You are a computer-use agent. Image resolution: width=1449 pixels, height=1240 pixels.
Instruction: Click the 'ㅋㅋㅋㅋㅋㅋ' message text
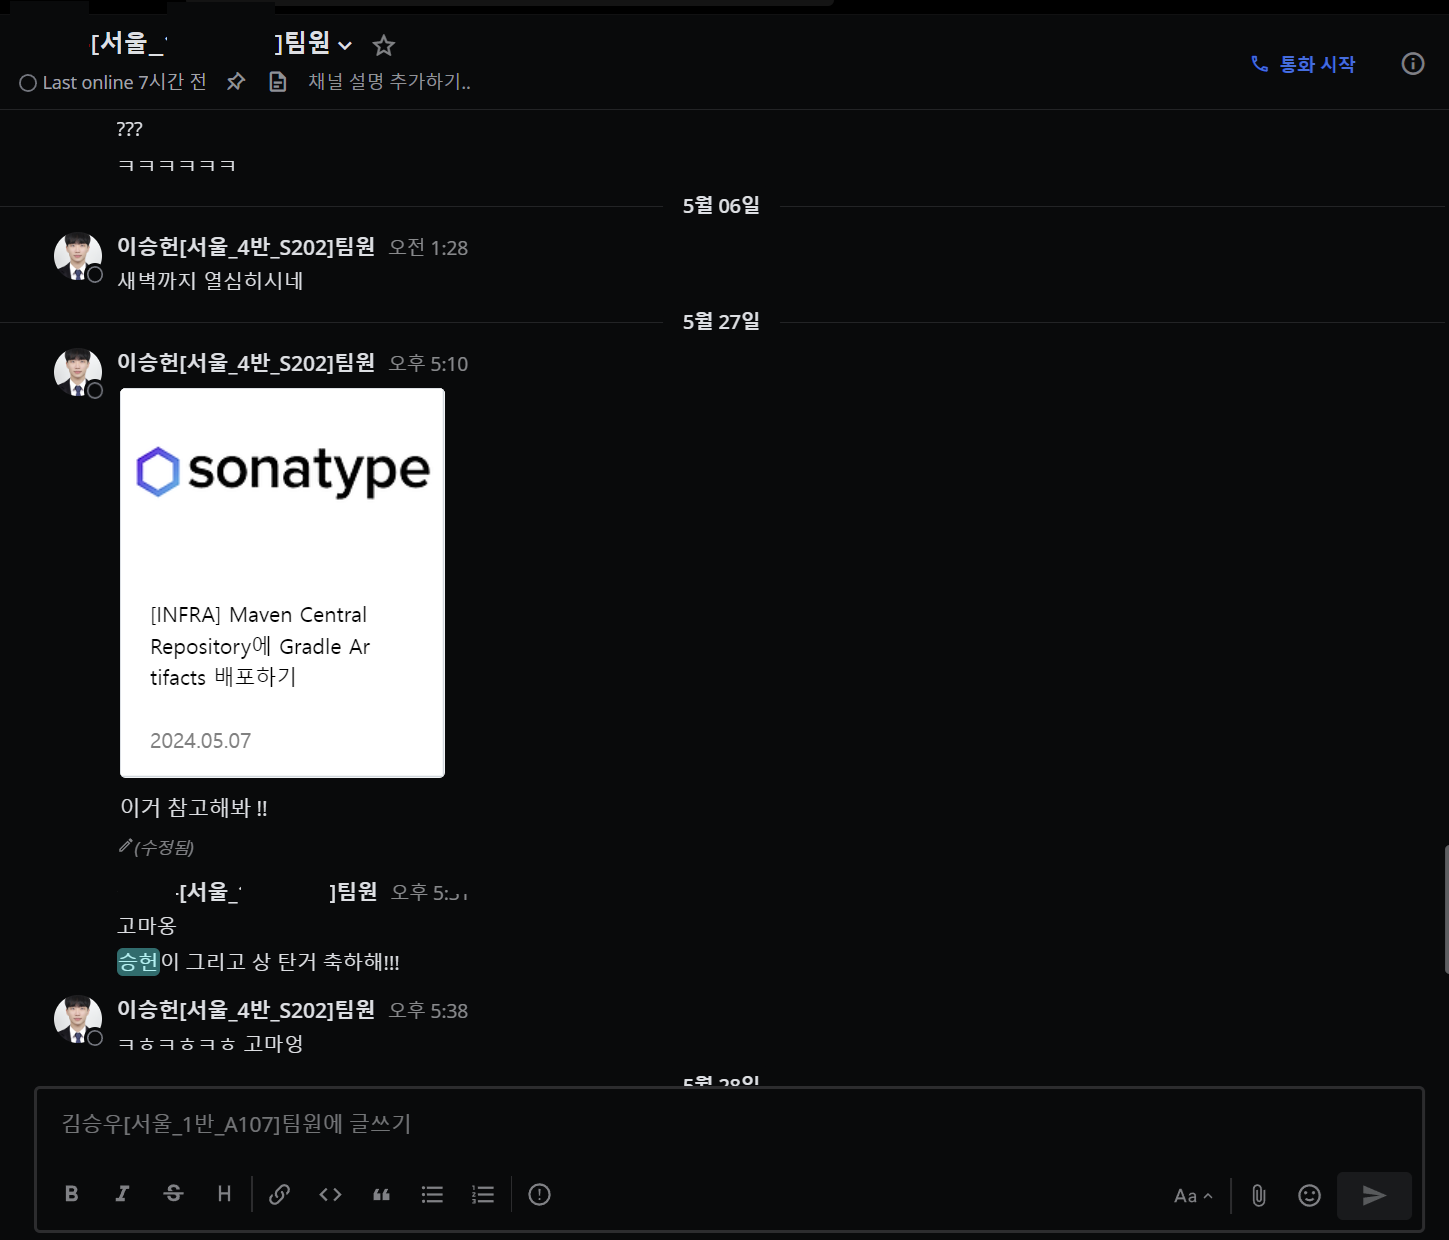point(176,165)
